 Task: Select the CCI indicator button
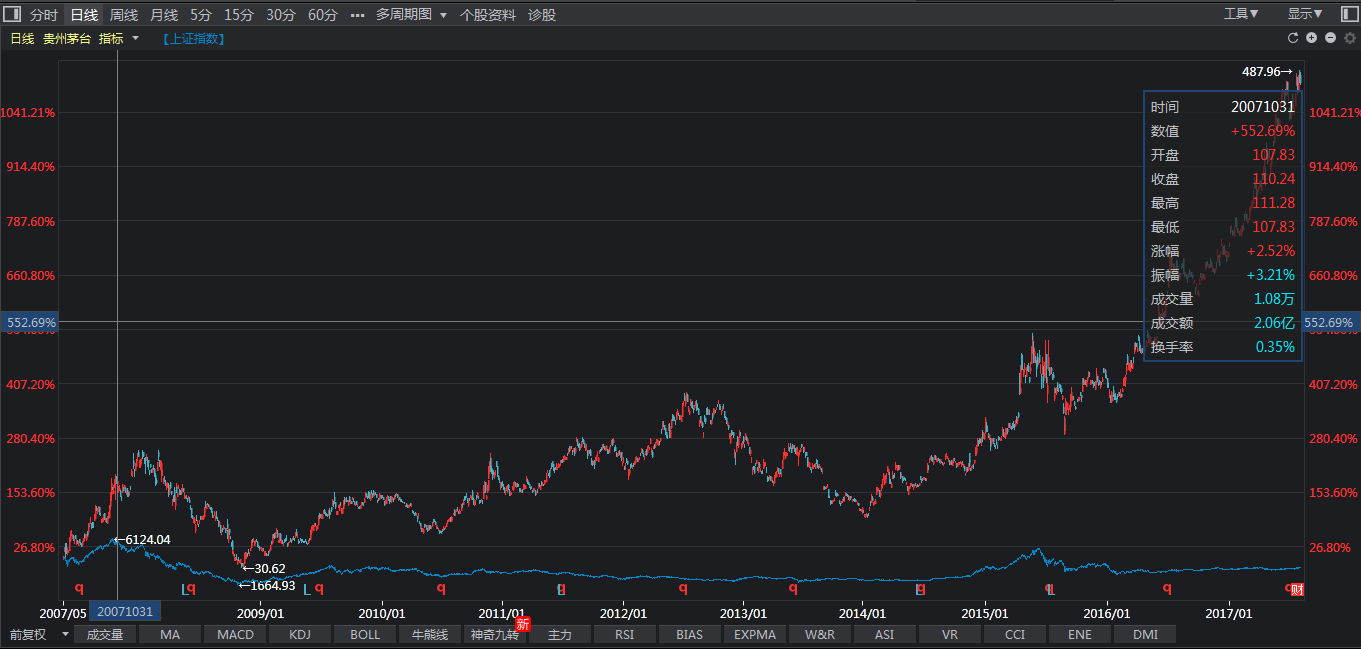tap(1015, 634)
